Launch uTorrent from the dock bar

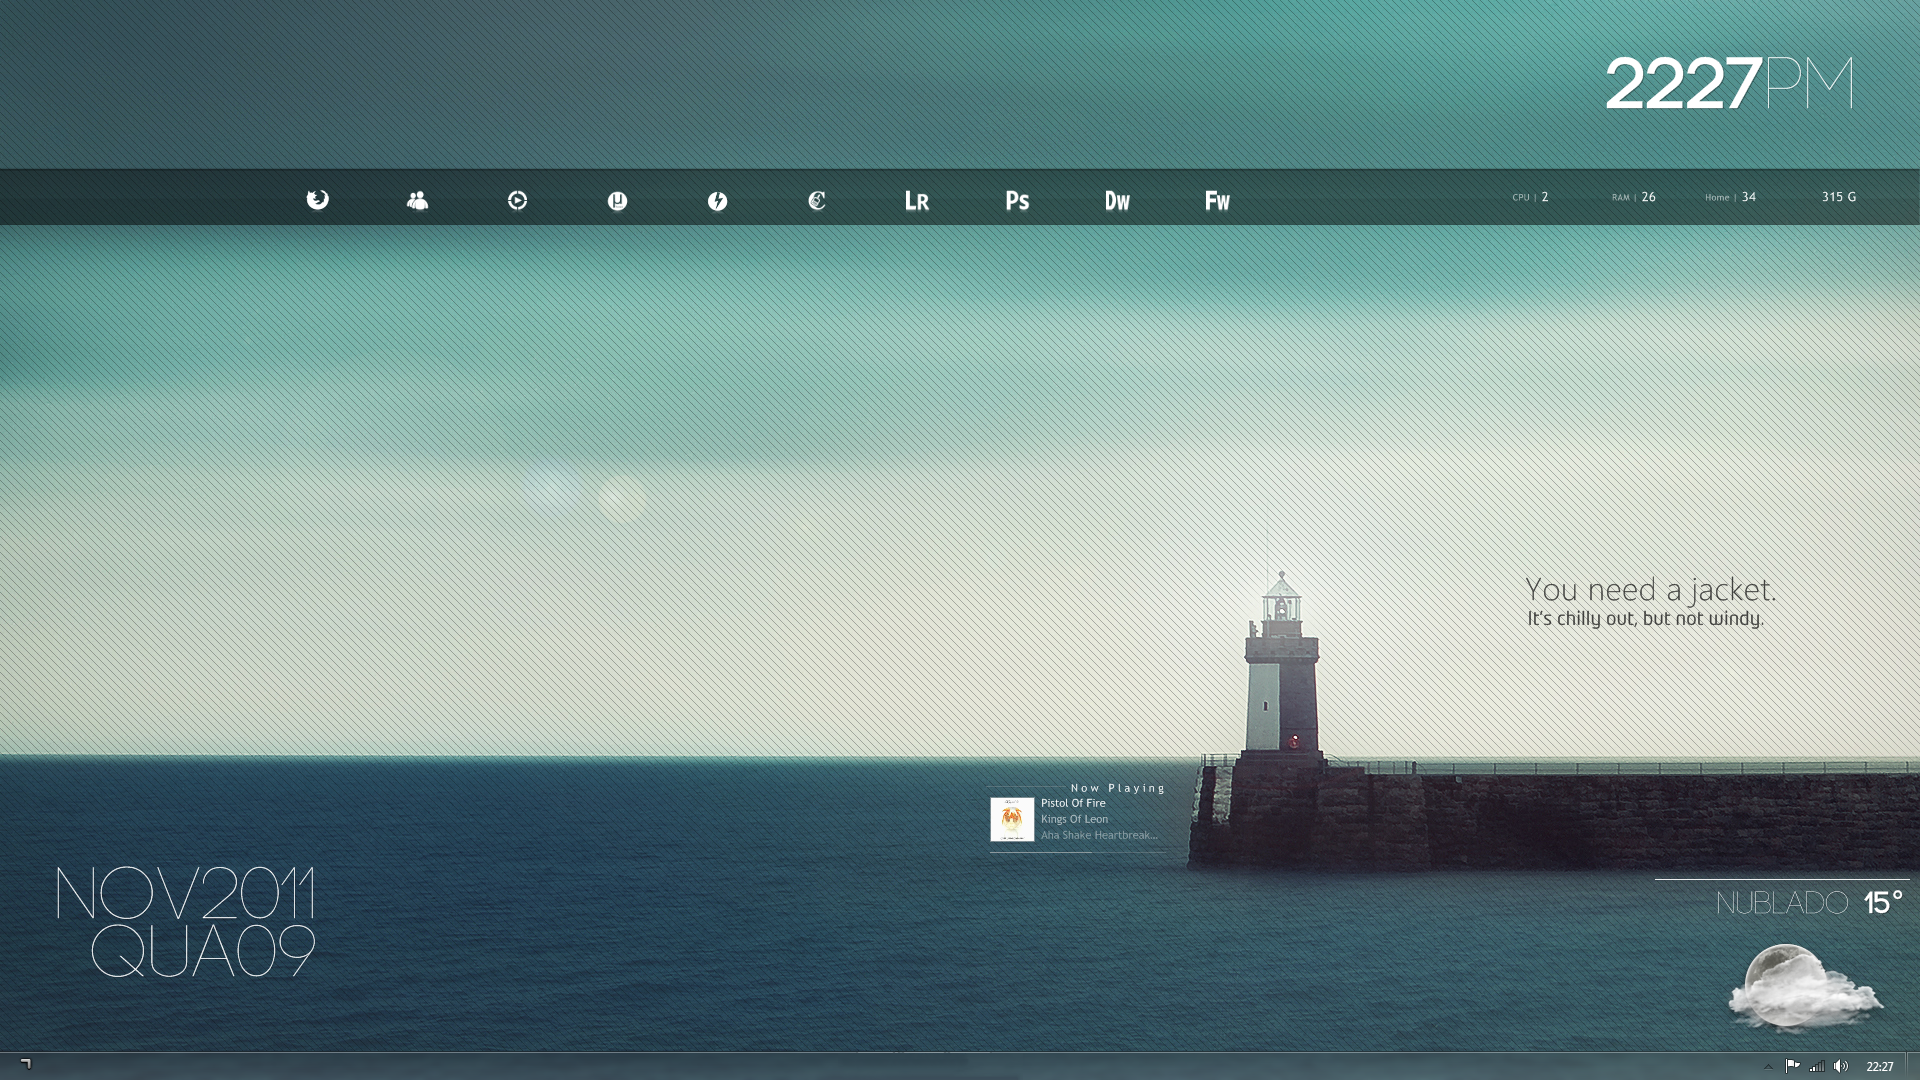617,201
